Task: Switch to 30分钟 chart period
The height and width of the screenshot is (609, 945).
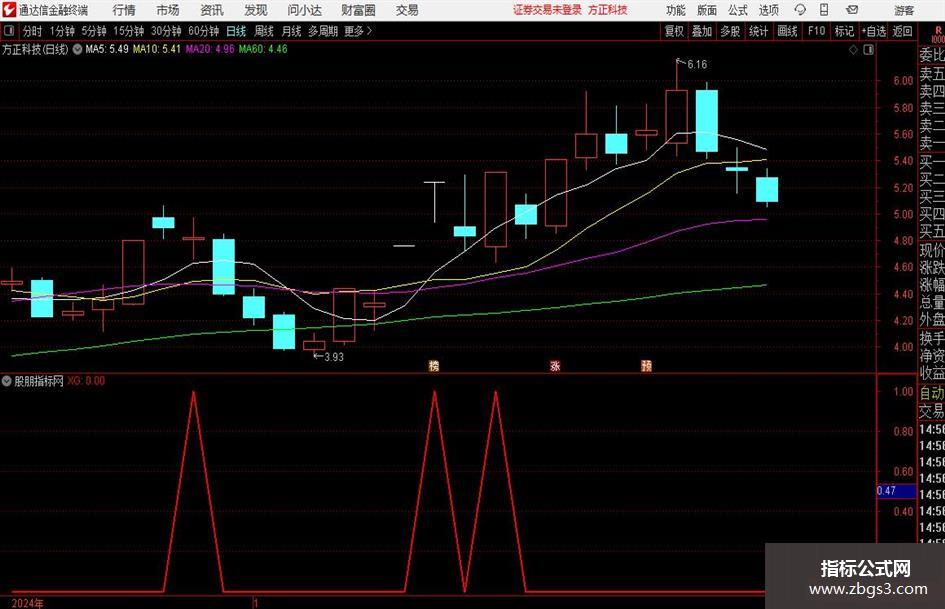Action: (x=166, y=31)
